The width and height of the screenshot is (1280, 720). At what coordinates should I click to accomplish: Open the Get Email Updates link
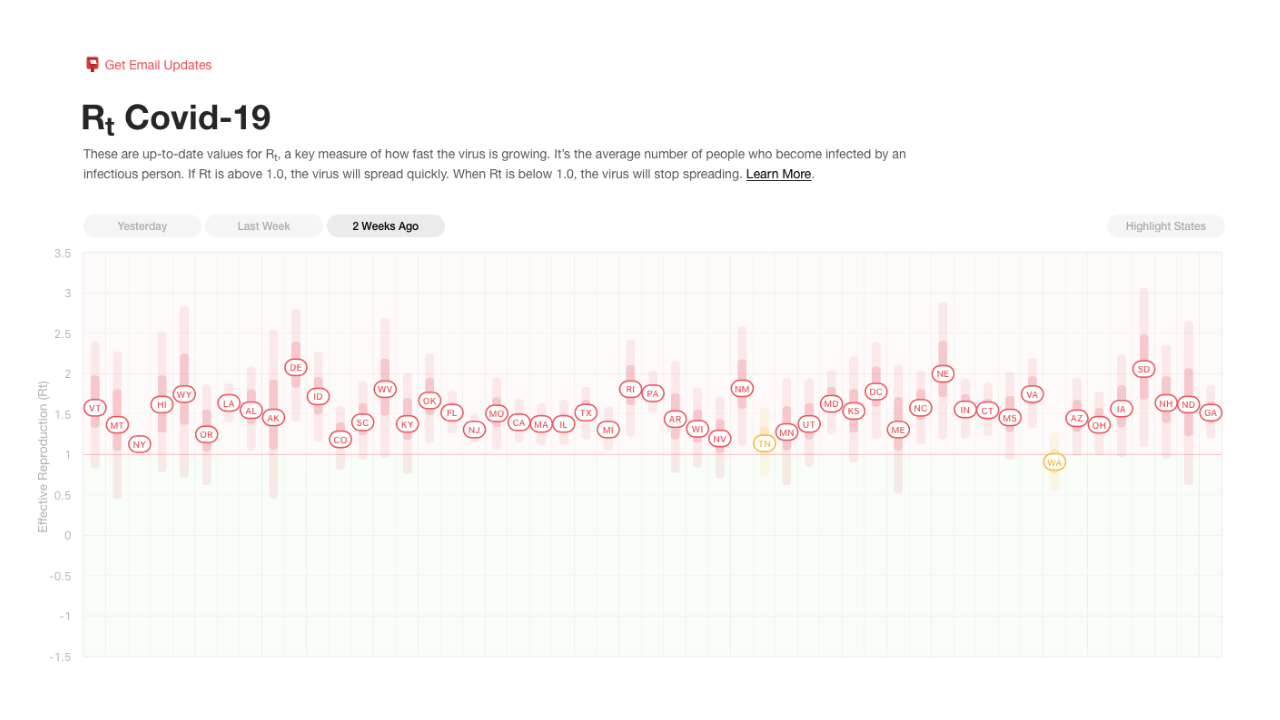[158, 65]
